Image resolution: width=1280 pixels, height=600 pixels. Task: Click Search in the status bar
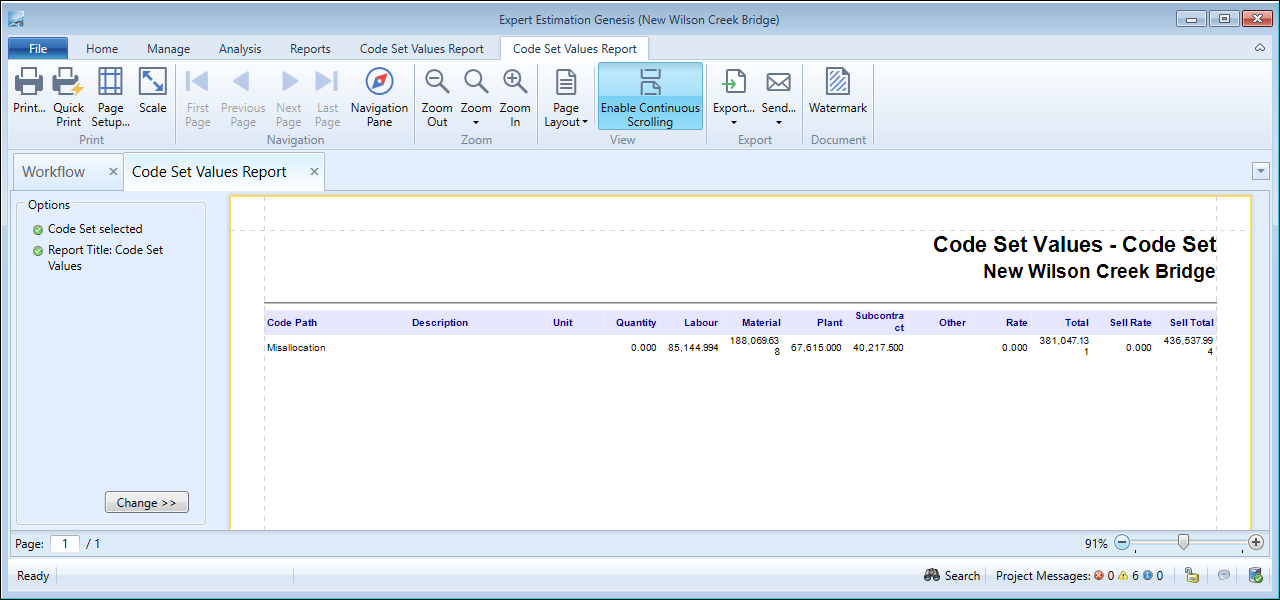pyautogui.click(x=952, y=576)
